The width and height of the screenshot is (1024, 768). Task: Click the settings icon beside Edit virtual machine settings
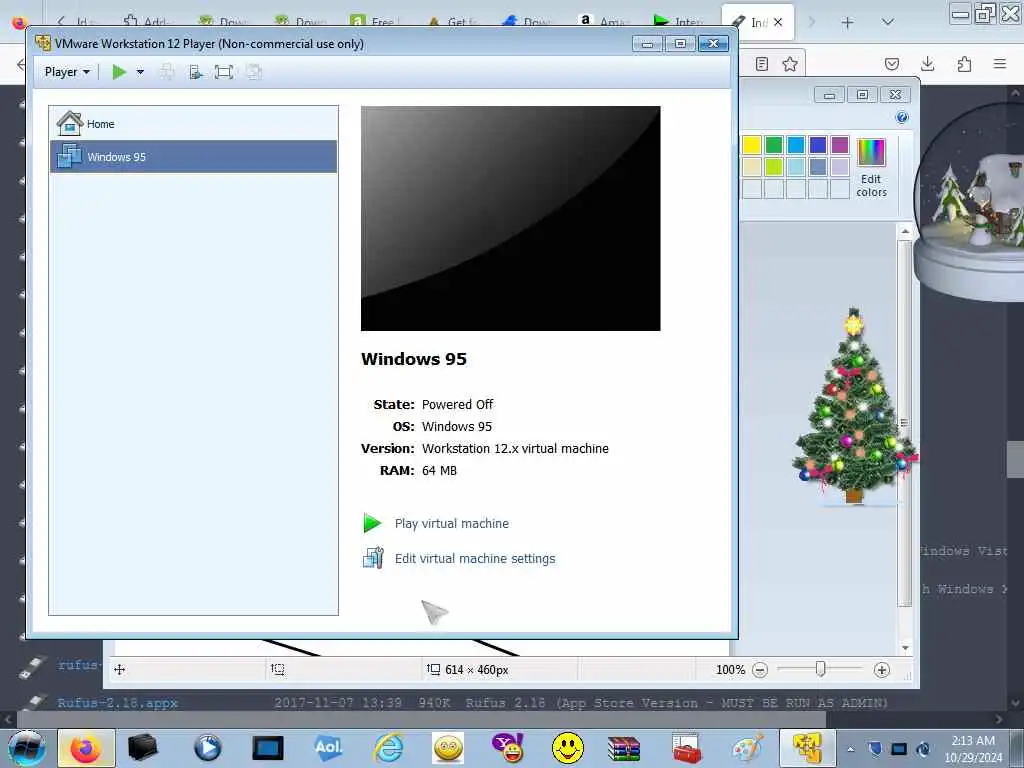[x=373, y=558]
